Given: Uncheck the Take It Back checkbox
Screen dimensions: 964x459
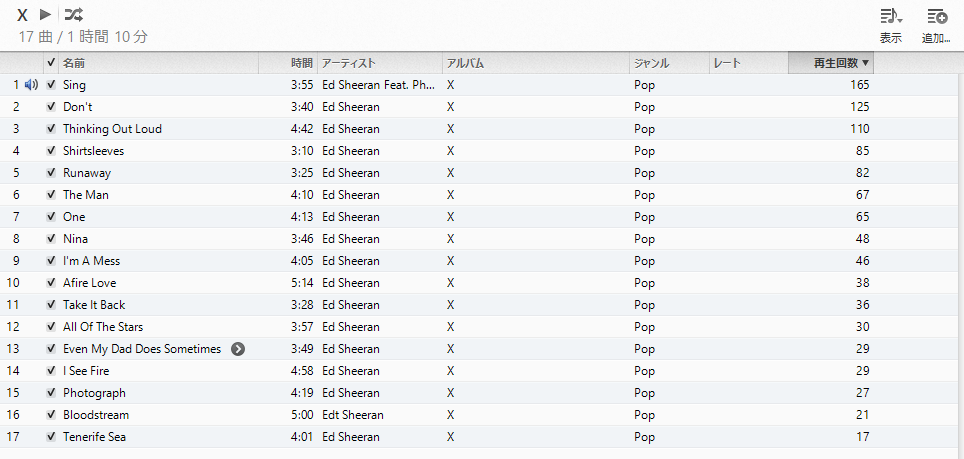Looking at the screenshot, I should pos(51,305).
